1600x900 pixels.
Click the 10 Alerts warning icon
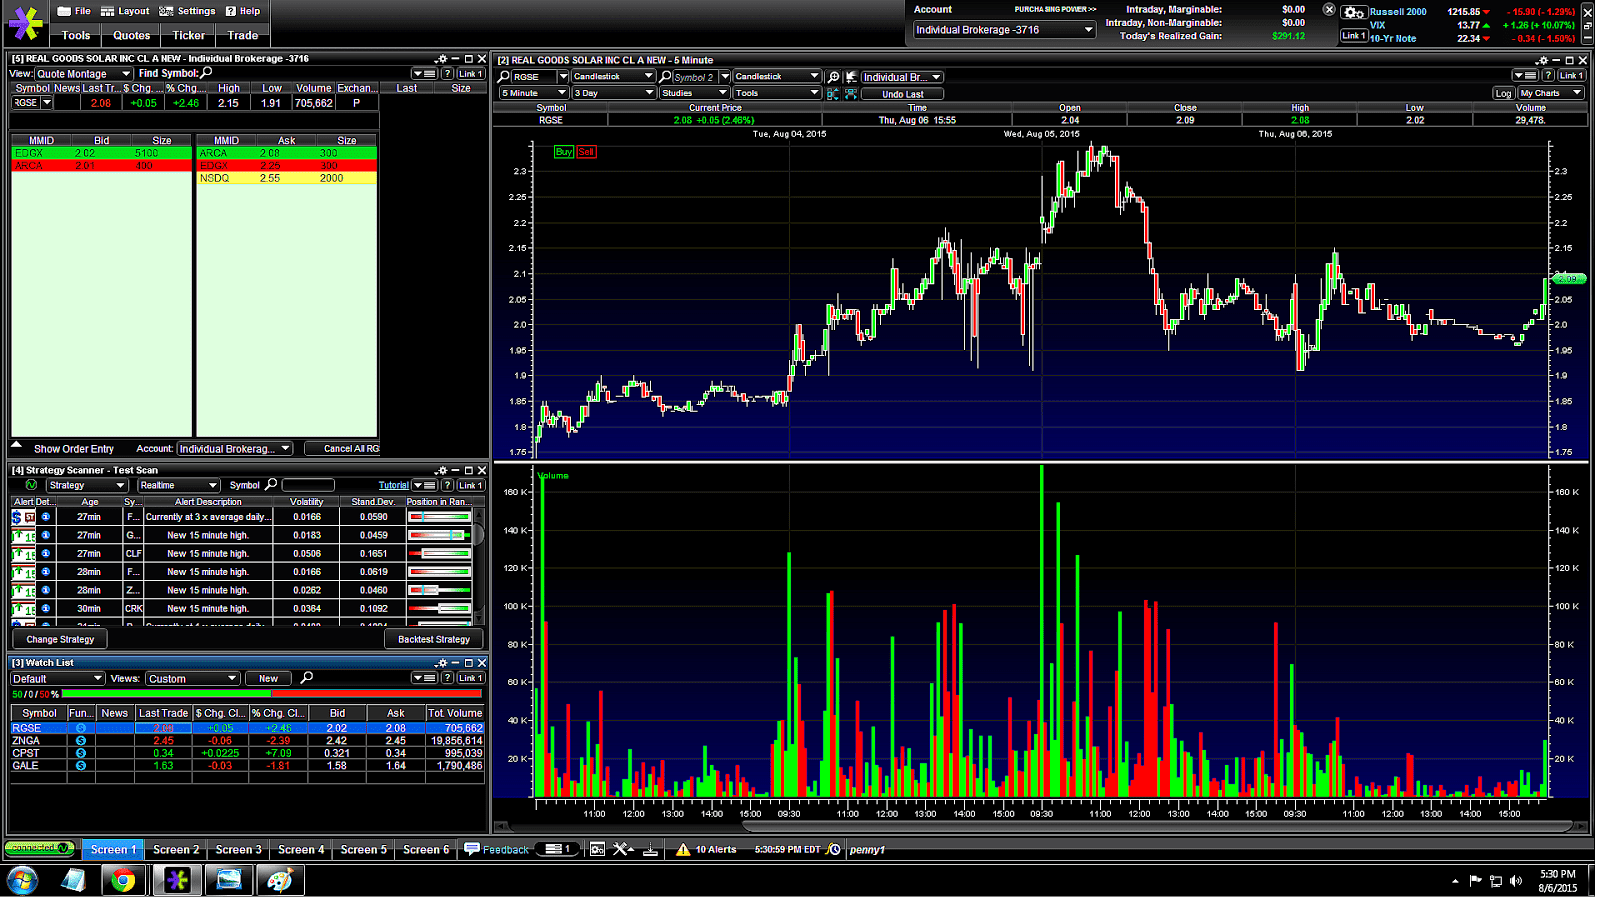(x=683, y=850)
